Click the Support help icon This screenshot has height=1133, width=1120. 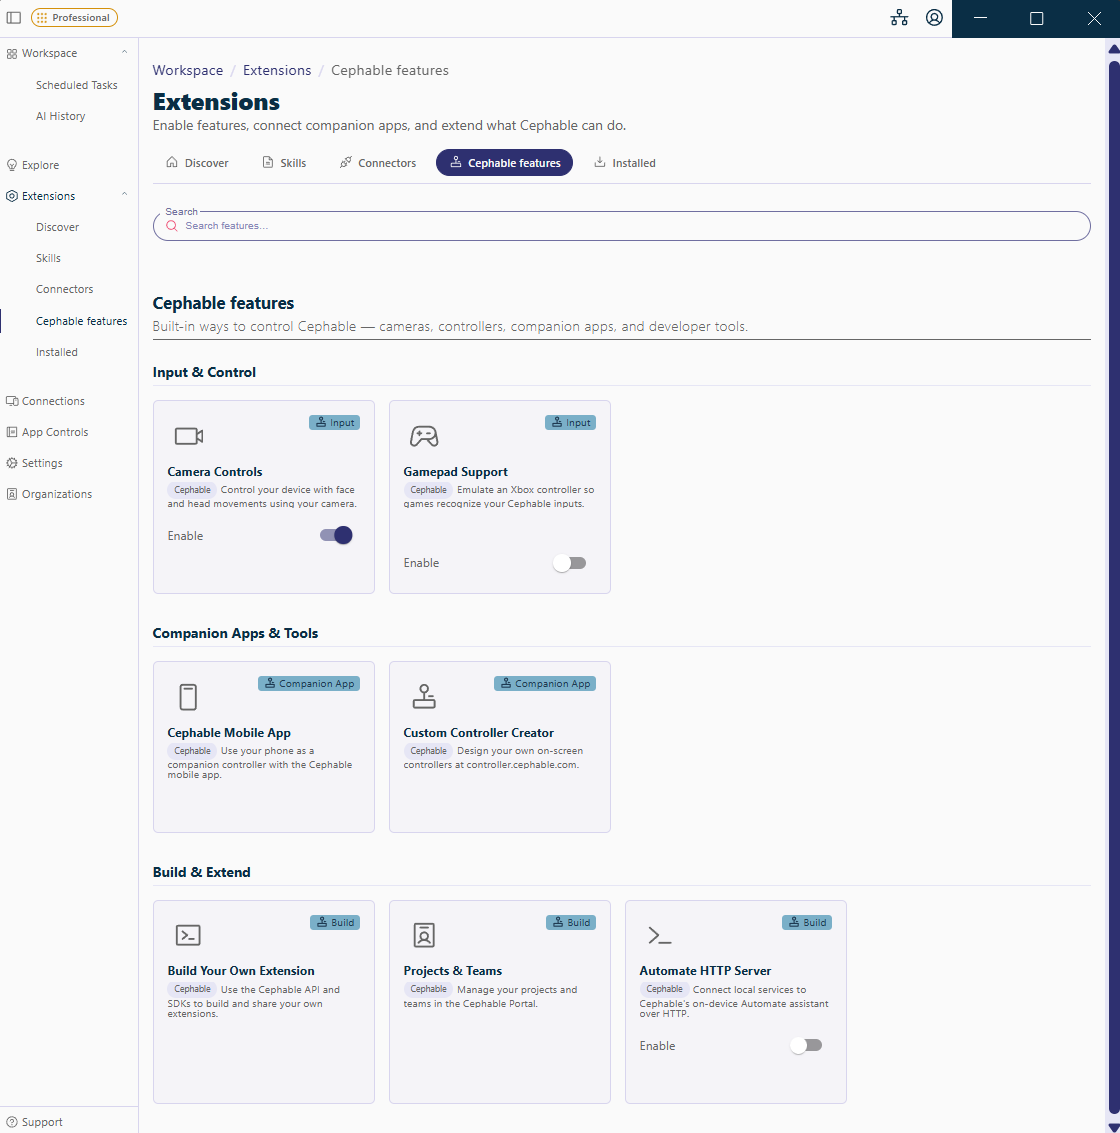[x=12, y=1122]
